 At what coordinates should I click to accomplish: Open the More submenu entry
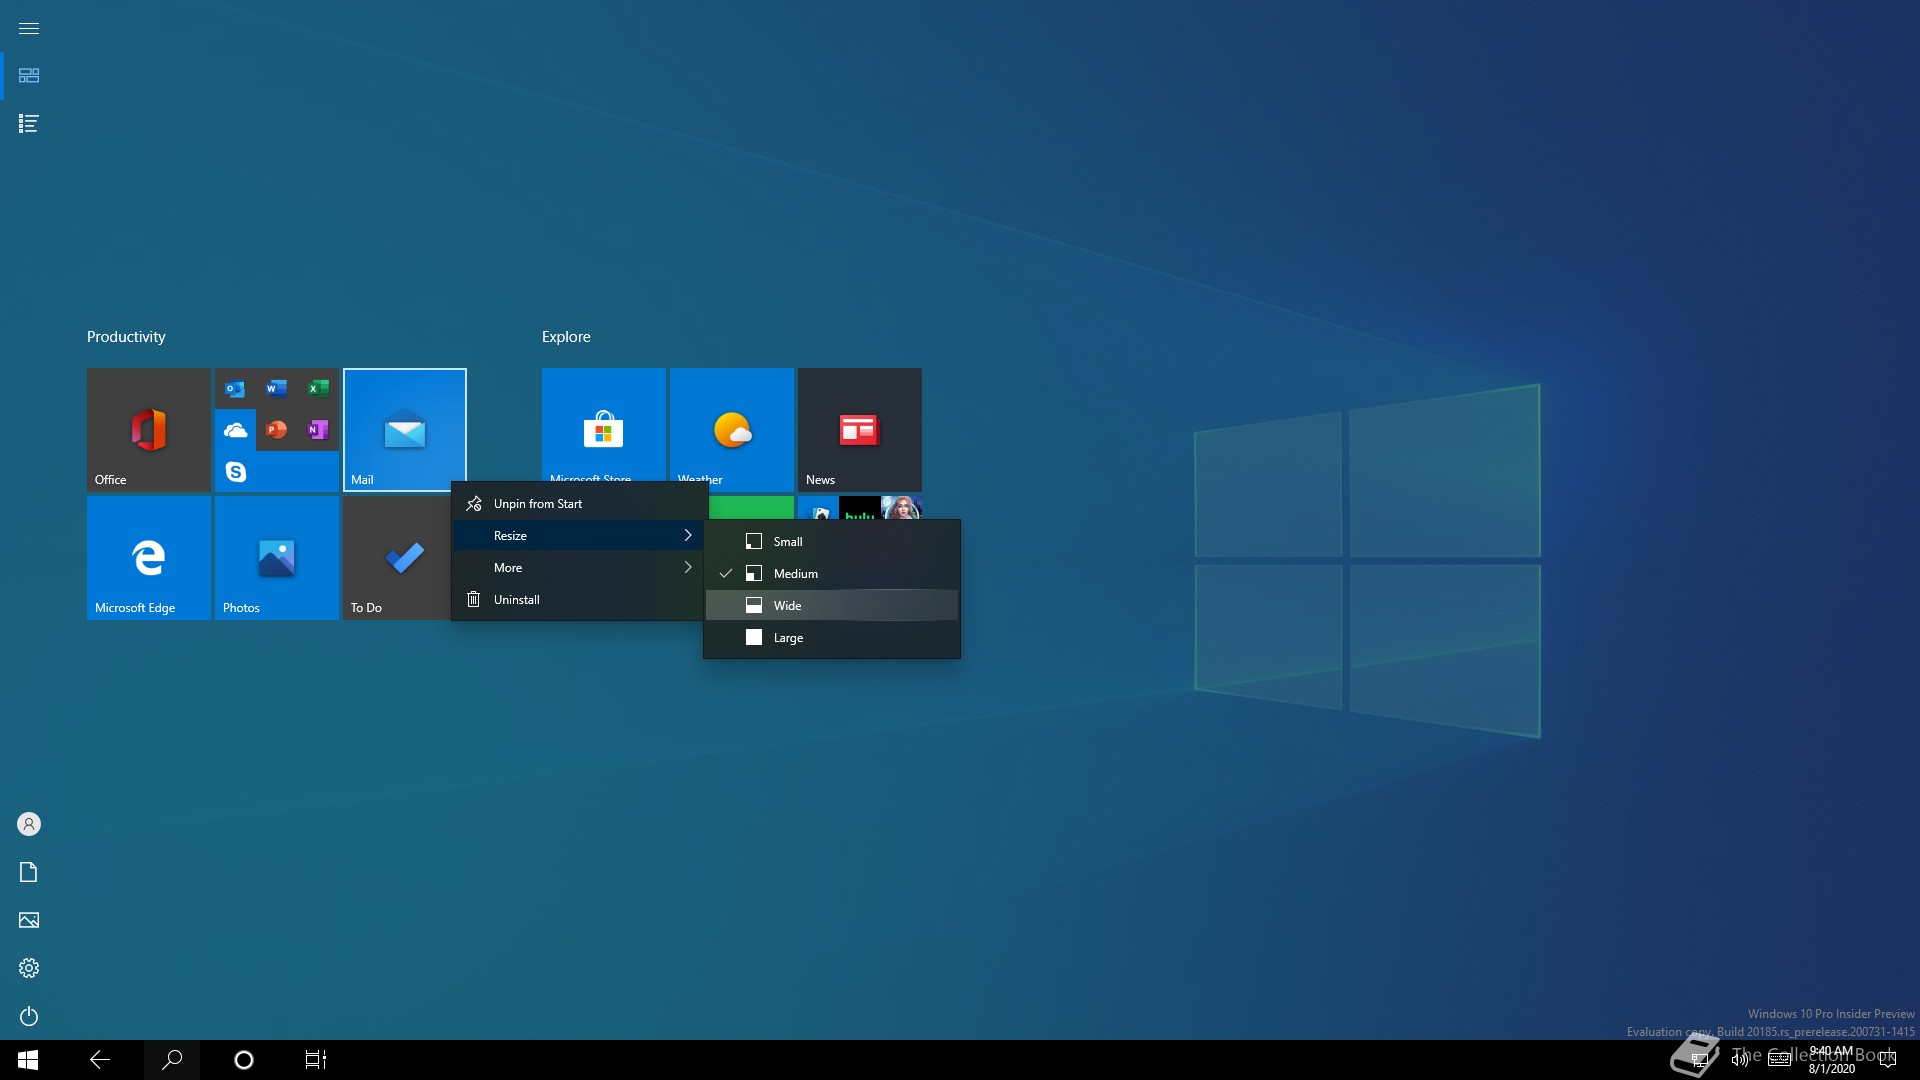point(578,568)
